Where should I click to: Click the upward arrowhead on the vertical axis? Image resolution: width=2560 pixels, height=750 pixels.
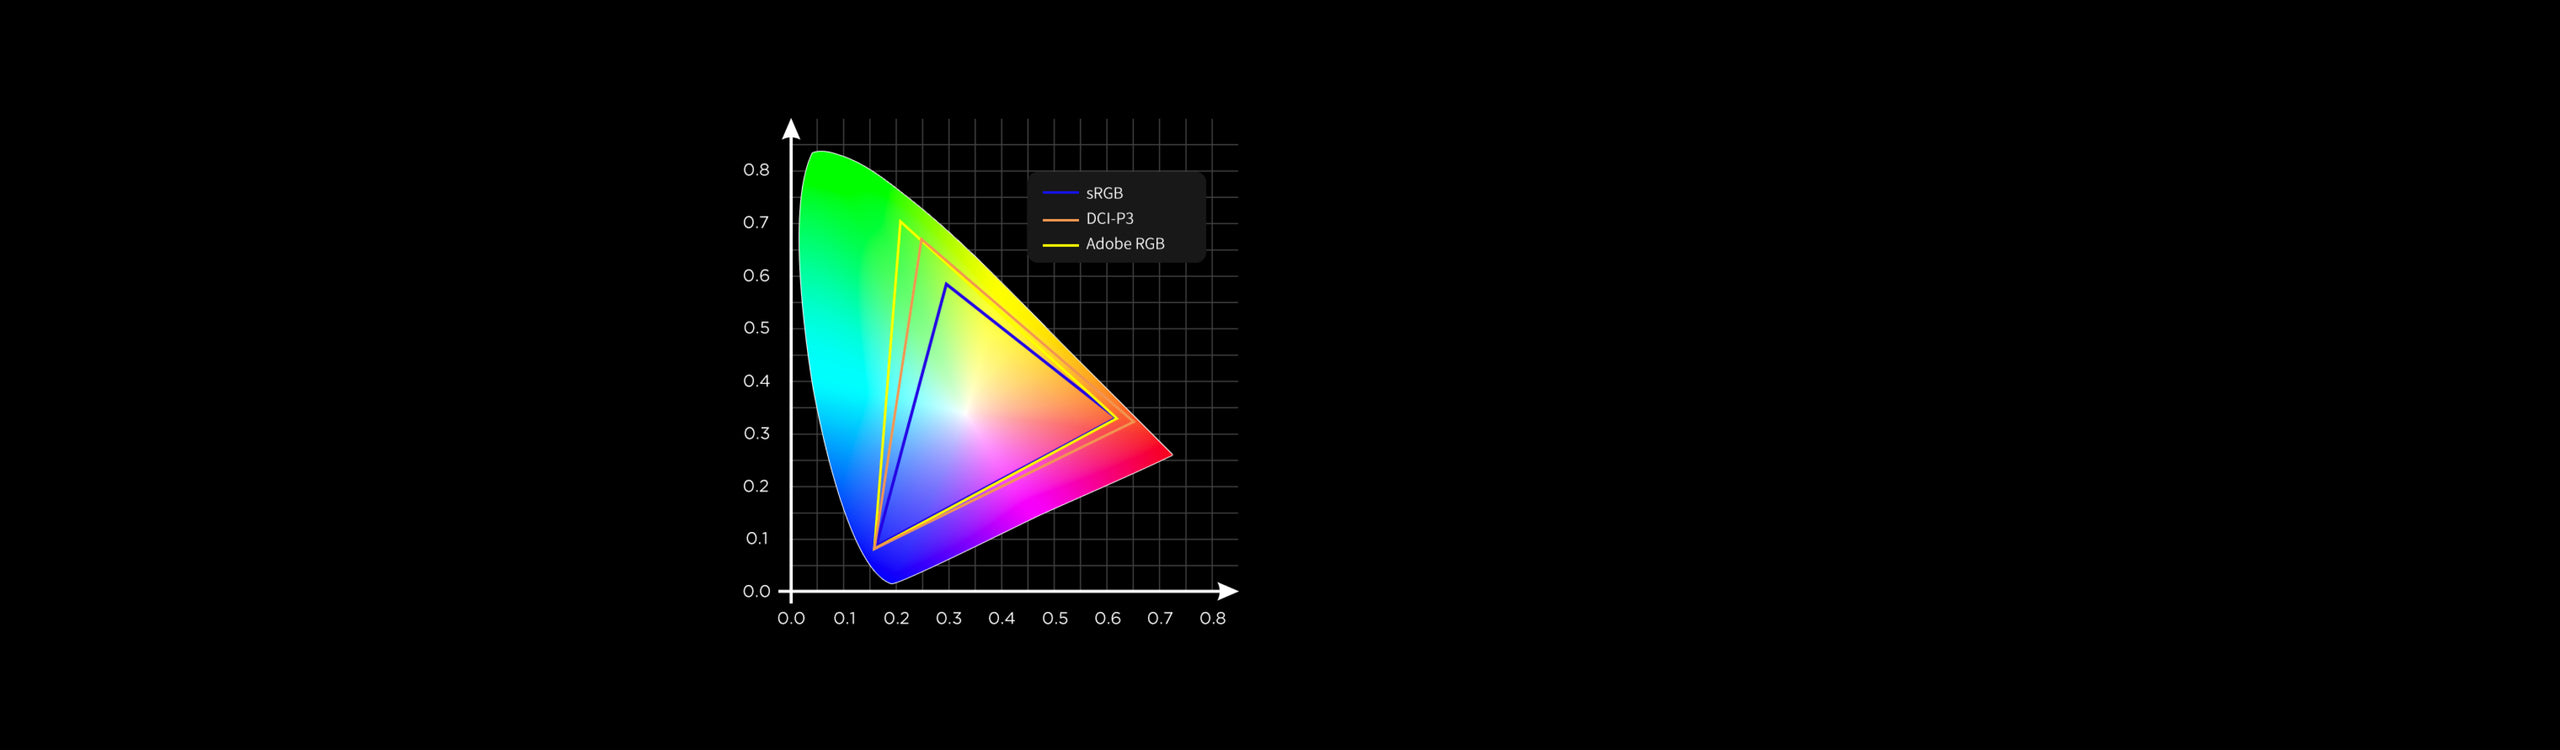tap(791, 128)
